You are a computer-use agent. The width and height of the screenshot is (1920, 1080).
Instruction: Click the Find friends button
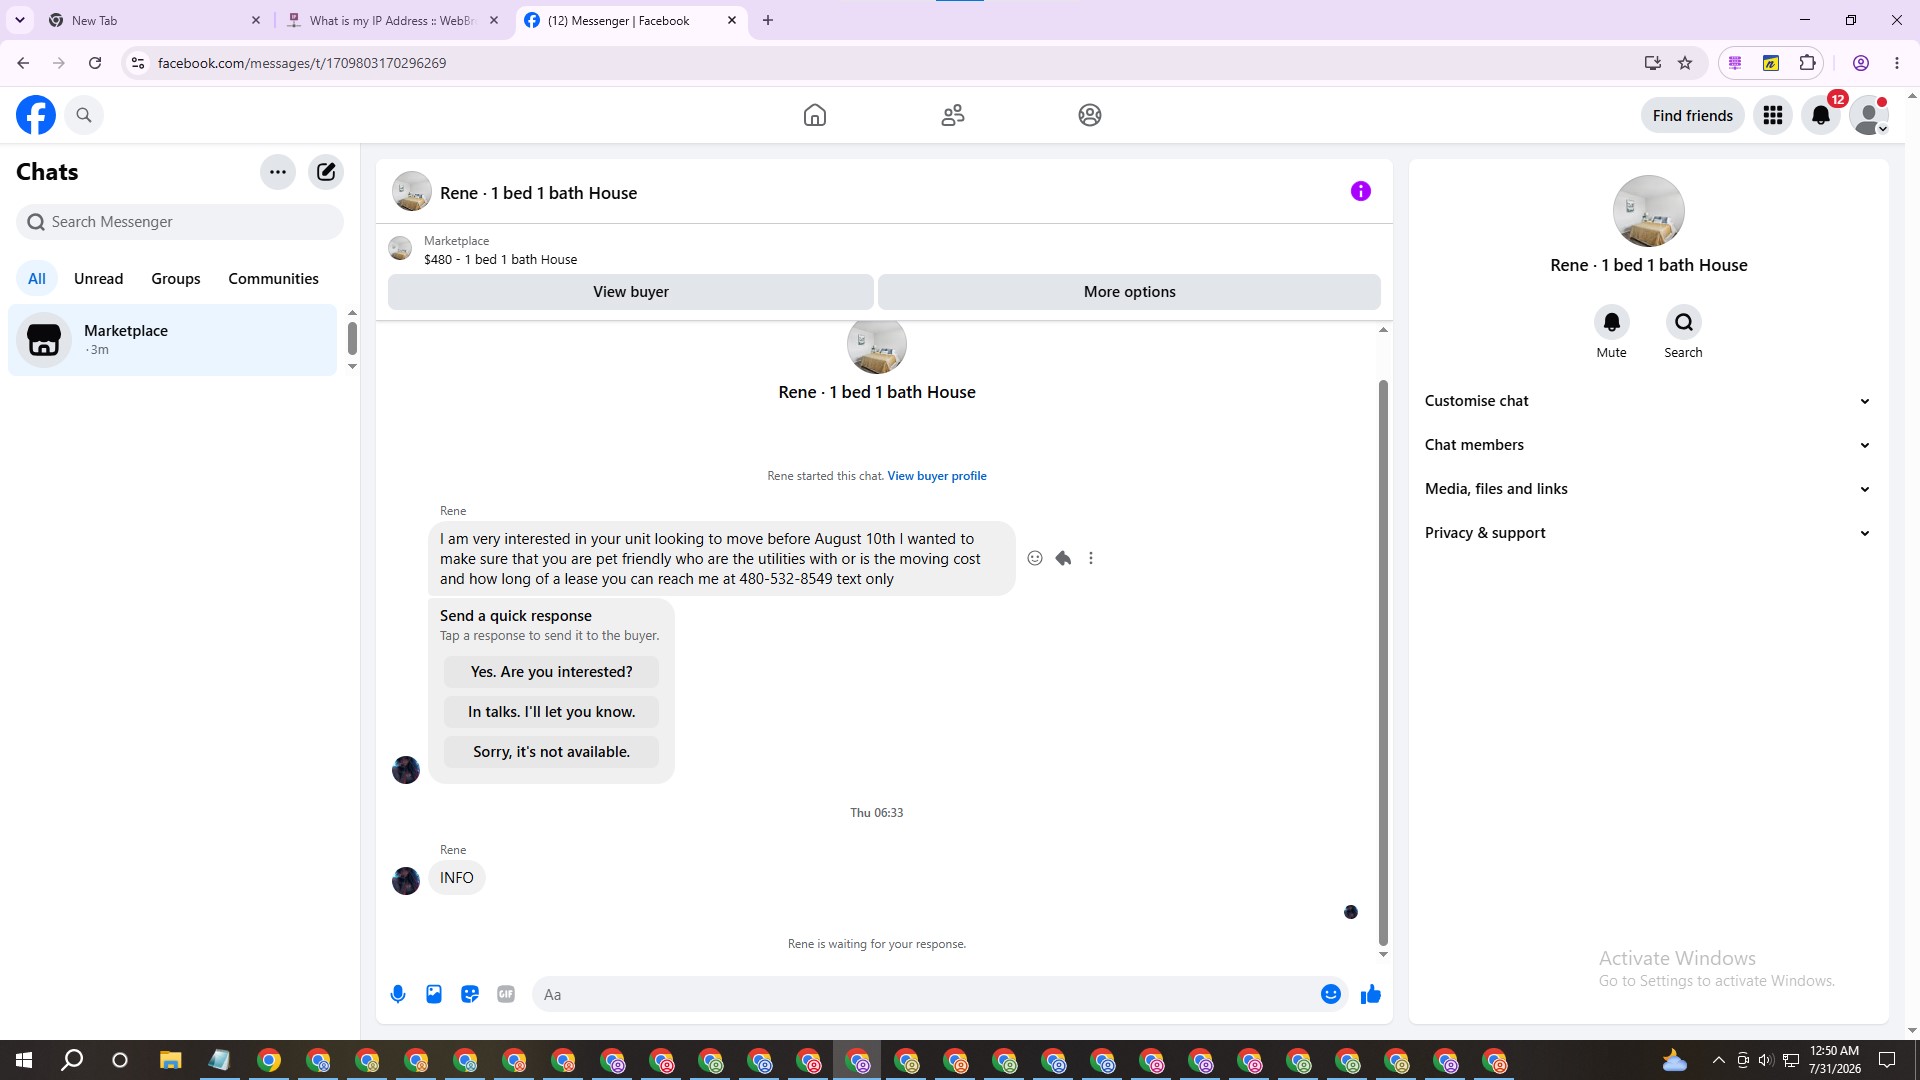[1693, 115]
